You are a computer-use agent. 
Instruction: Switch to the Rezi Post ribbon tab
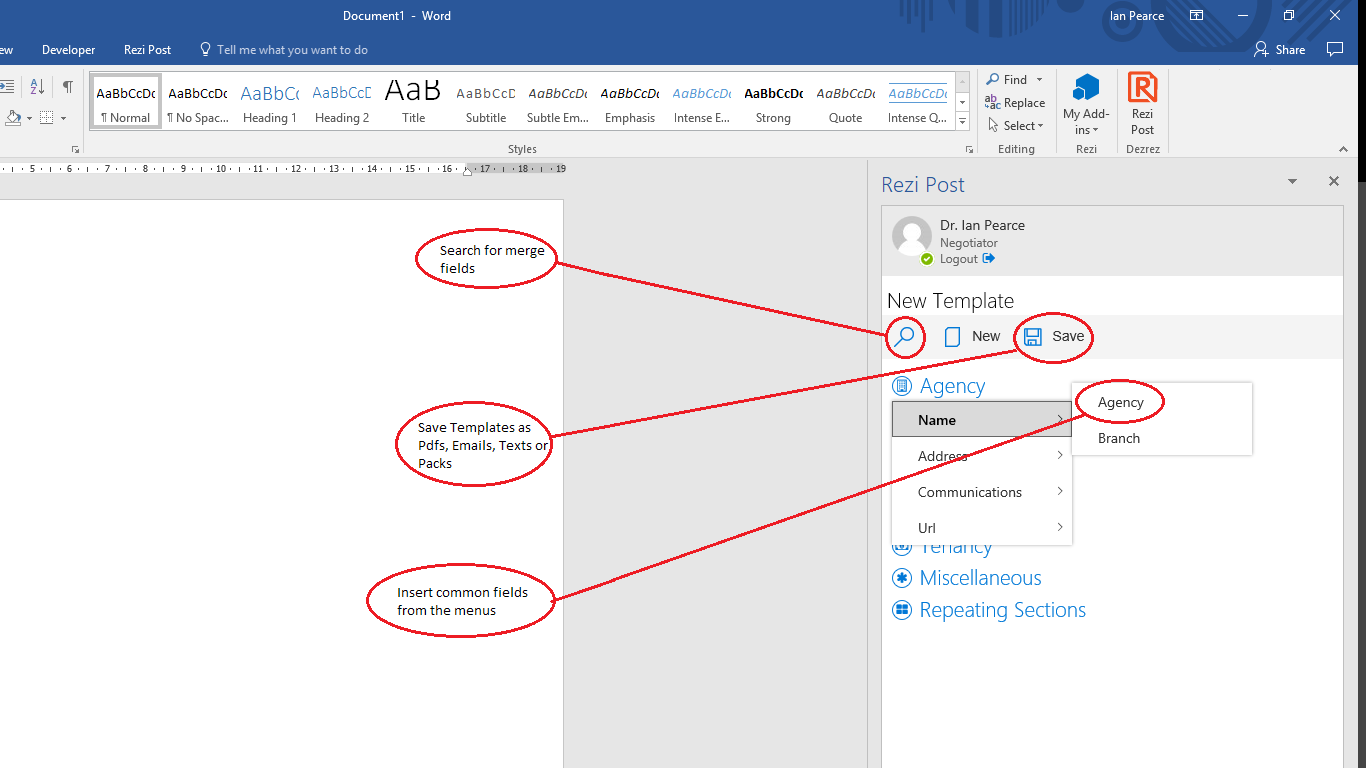(x=148, y=50)
